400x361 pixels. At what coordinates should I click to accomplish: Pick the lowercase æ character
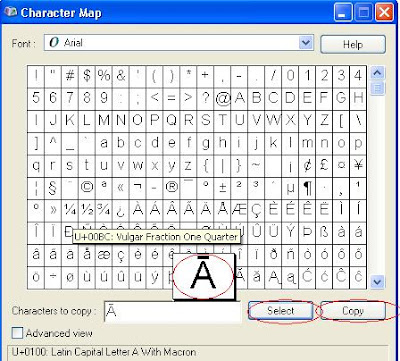point(104,255)
